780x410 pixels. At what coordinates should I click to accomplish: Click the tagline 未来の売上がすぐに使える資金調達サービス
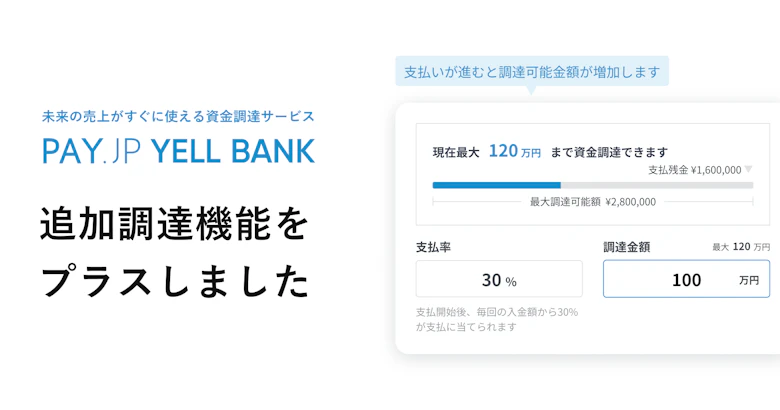(178, 115)
